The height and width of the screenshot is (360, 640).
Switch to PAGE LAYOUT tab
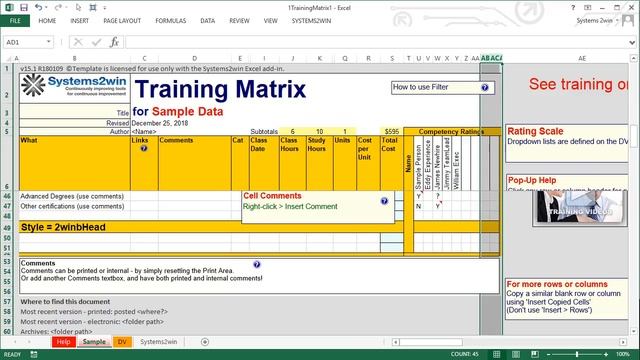click(x=122, y=20)
